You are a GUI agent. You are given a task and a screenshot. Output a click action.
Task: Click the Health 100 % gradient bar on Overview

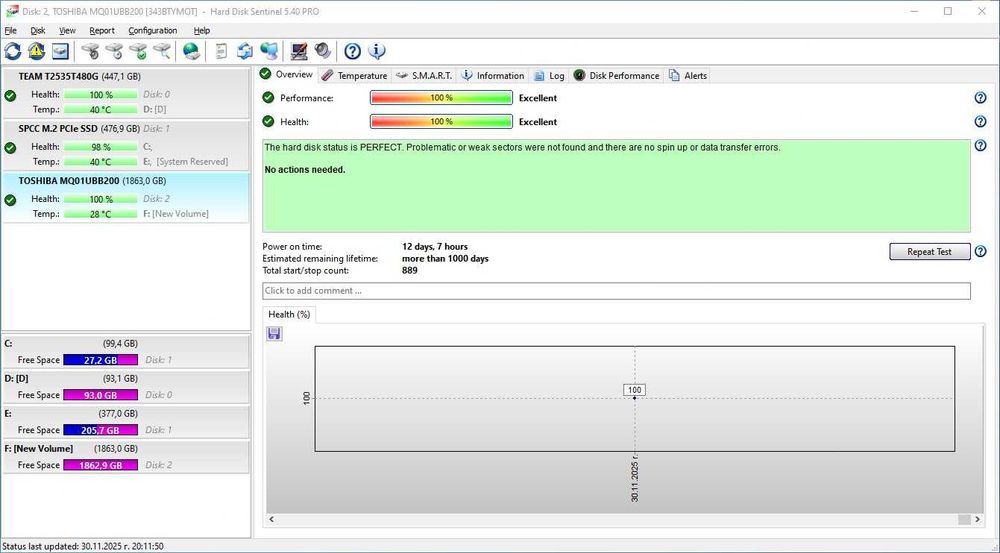coord(441,121)
